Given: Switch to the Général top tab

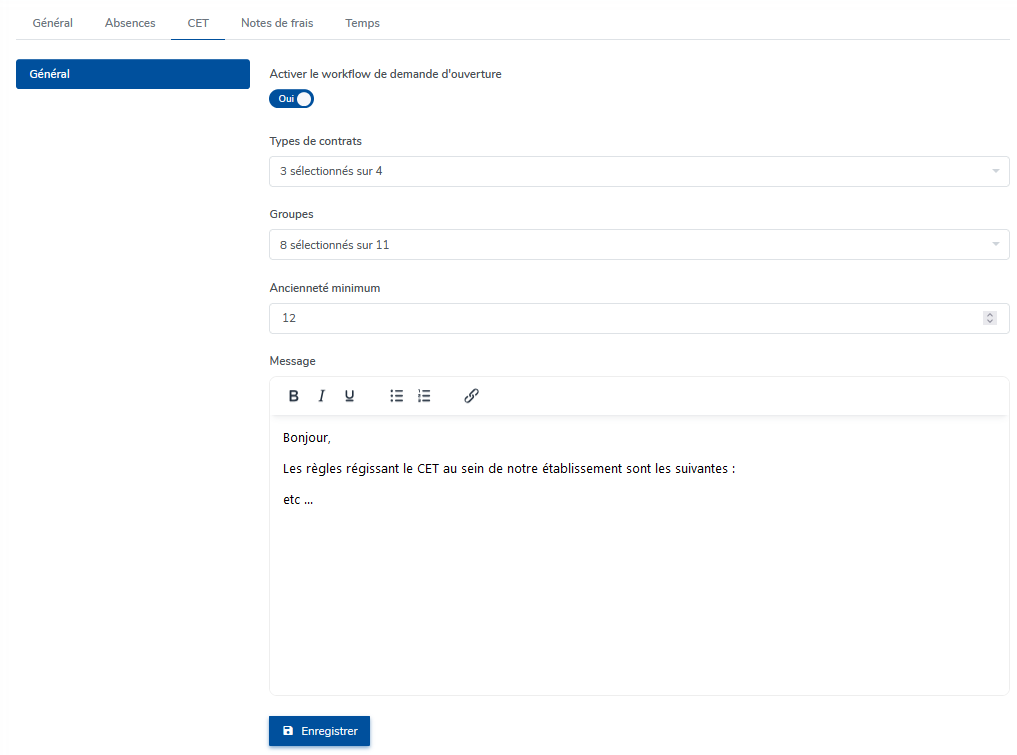Looking at the screenshot, I should click(x=53, y=23).
